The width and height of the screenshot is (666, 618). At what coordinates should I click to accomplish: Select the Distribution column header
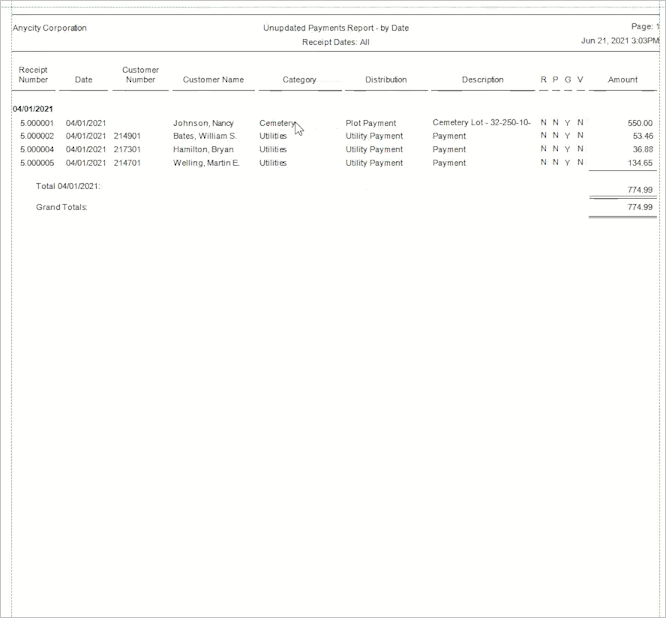click(x=385, y=80)
